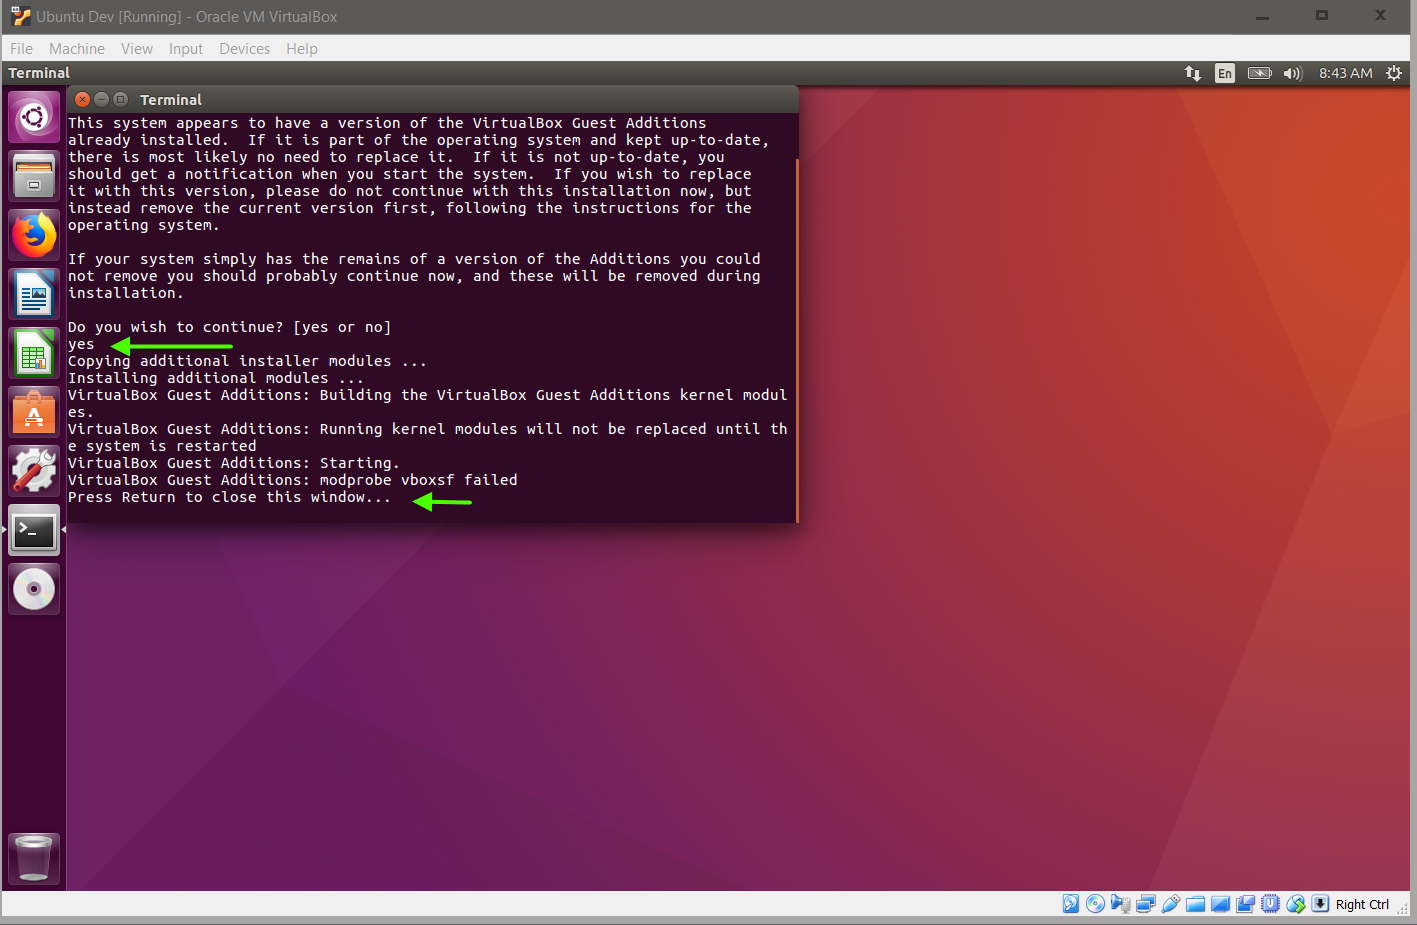Image resolution: width=1417 pixels, height=925 pixels.
Task: Minimize the Ubuntu Terminal window
Action: pos(101,99)
